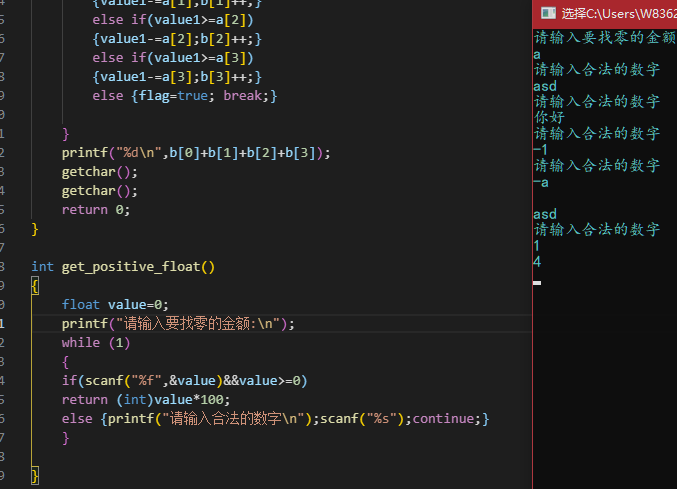Click the yellow closing brace of main function
Viewport: 677px width, 489px height.
35,229
